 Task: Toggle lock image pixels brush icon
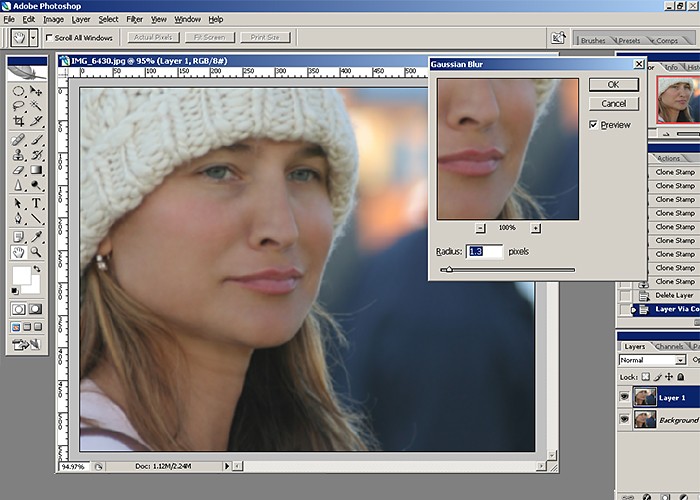point(658,377)
